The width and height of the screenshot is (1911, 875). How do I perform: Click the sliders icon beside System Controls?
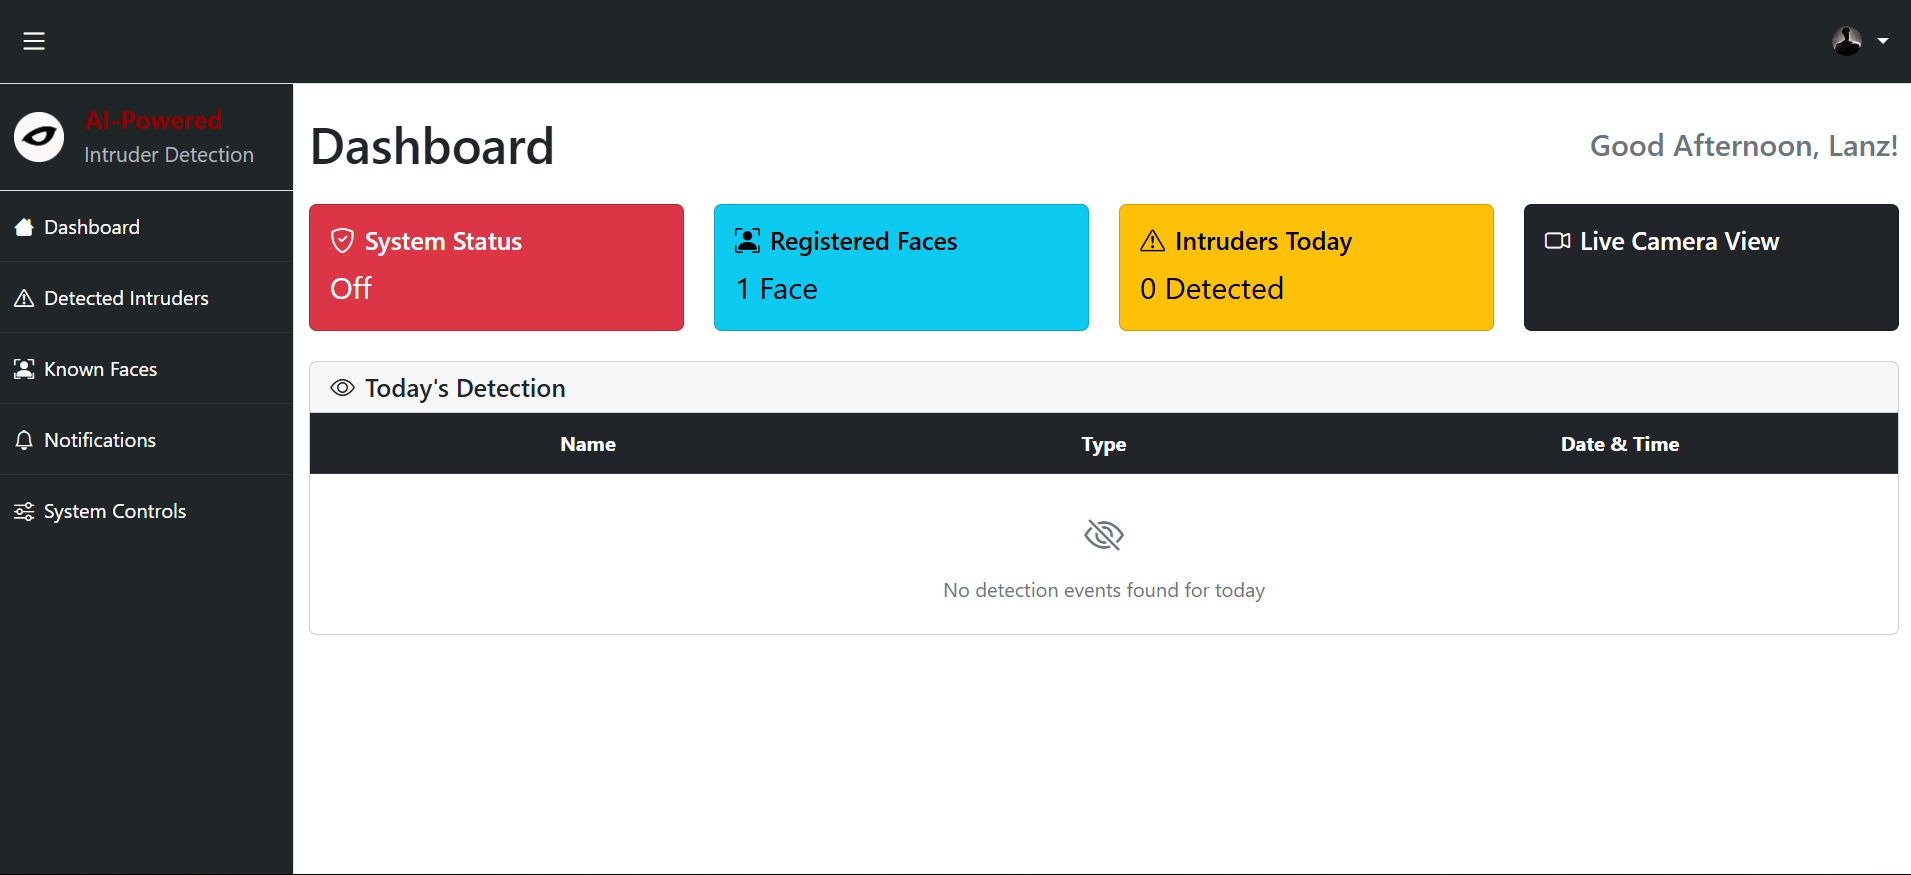[x=24, y=511]
